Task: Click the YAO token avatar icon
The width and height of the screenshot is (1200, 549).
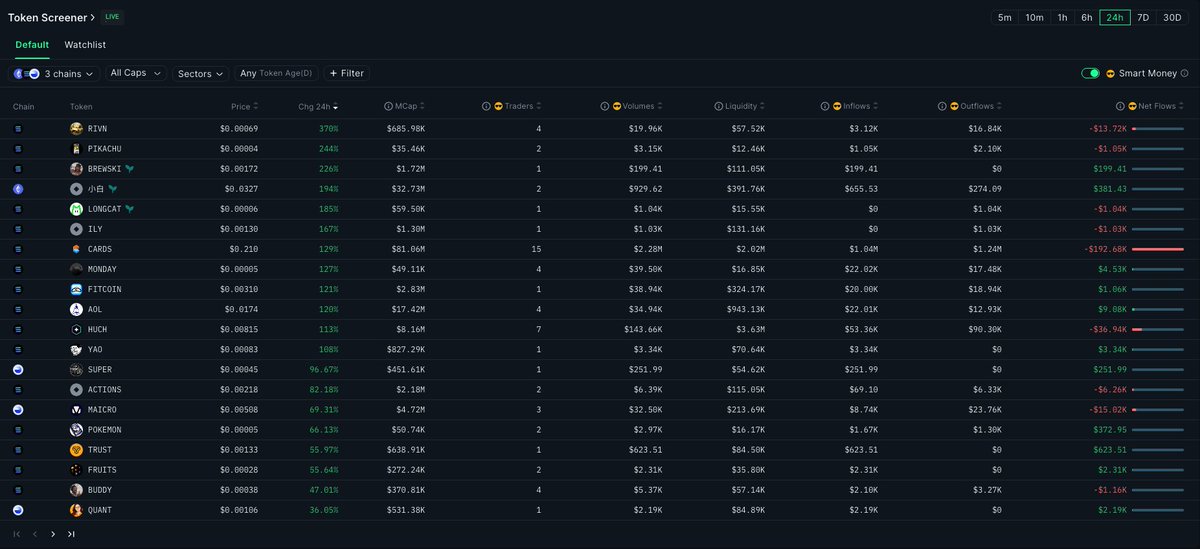Action: coord(76,350)
